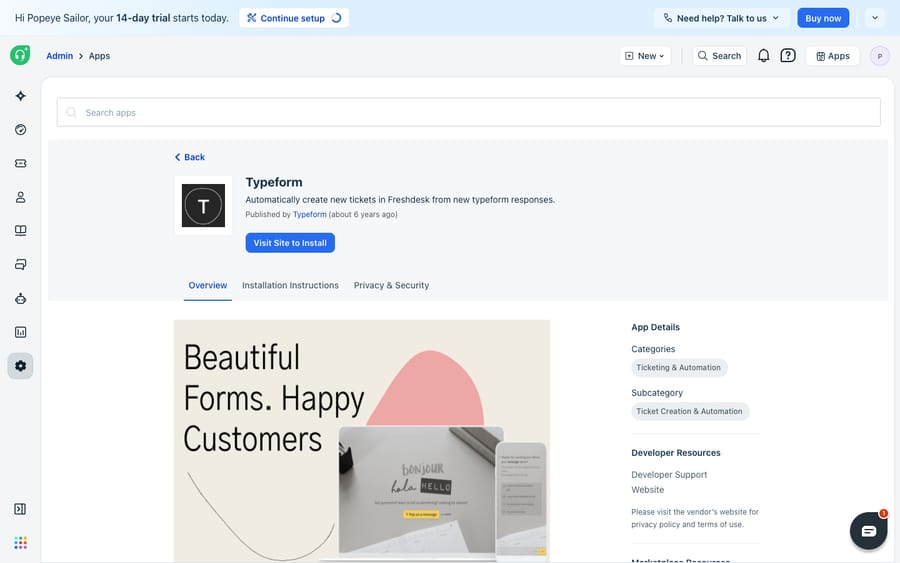Open the Contacts person icon in sidebar
The width and height of the screenshot is (900, 563).
[21, 197]
